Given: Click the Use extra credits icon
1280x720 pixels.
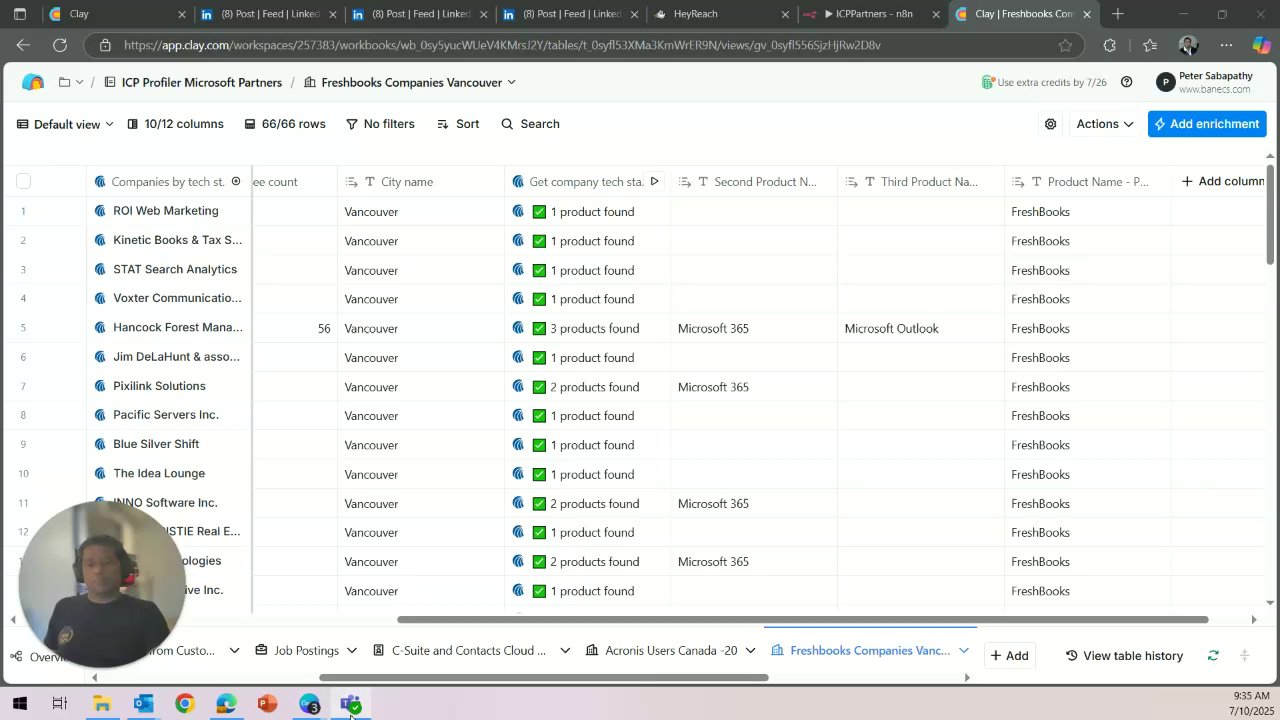Looking at the screenshot, I should 987,82.
